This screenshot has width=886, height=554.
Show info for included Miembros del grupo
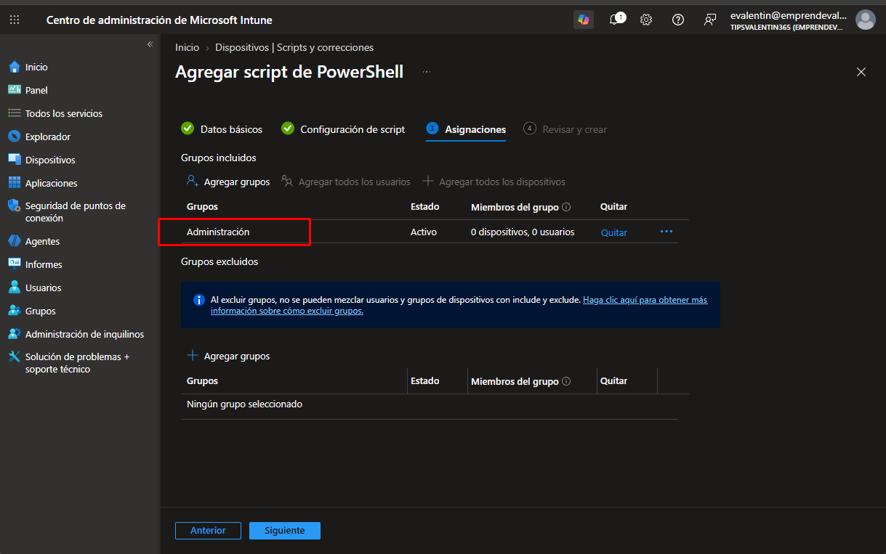click(566, 207)
